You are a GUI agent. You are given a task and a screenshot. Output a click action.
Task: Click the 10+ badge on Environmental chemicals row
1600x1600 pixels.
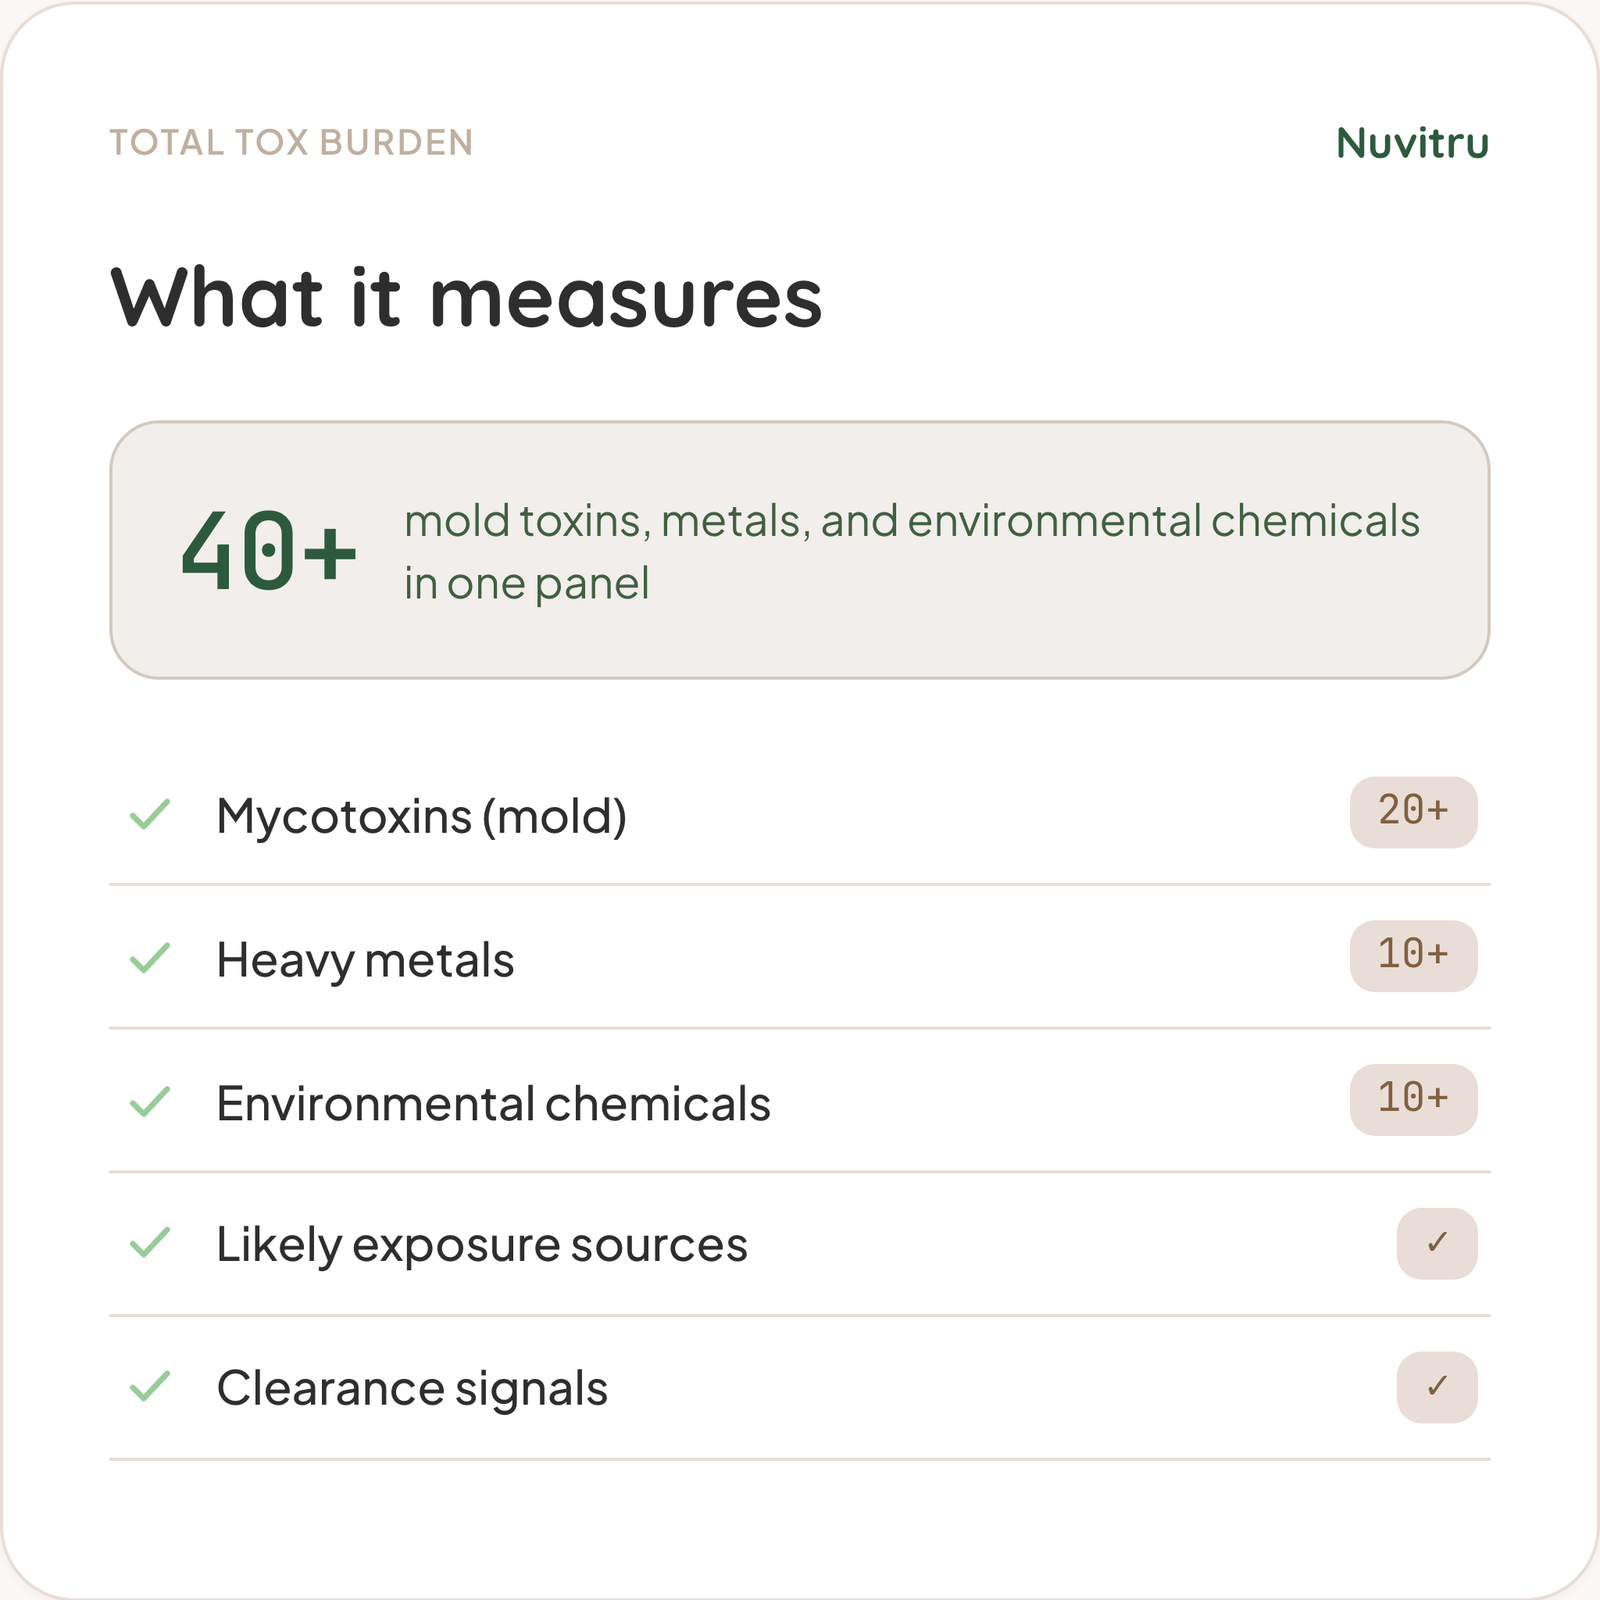(x=1413, y=1100)
